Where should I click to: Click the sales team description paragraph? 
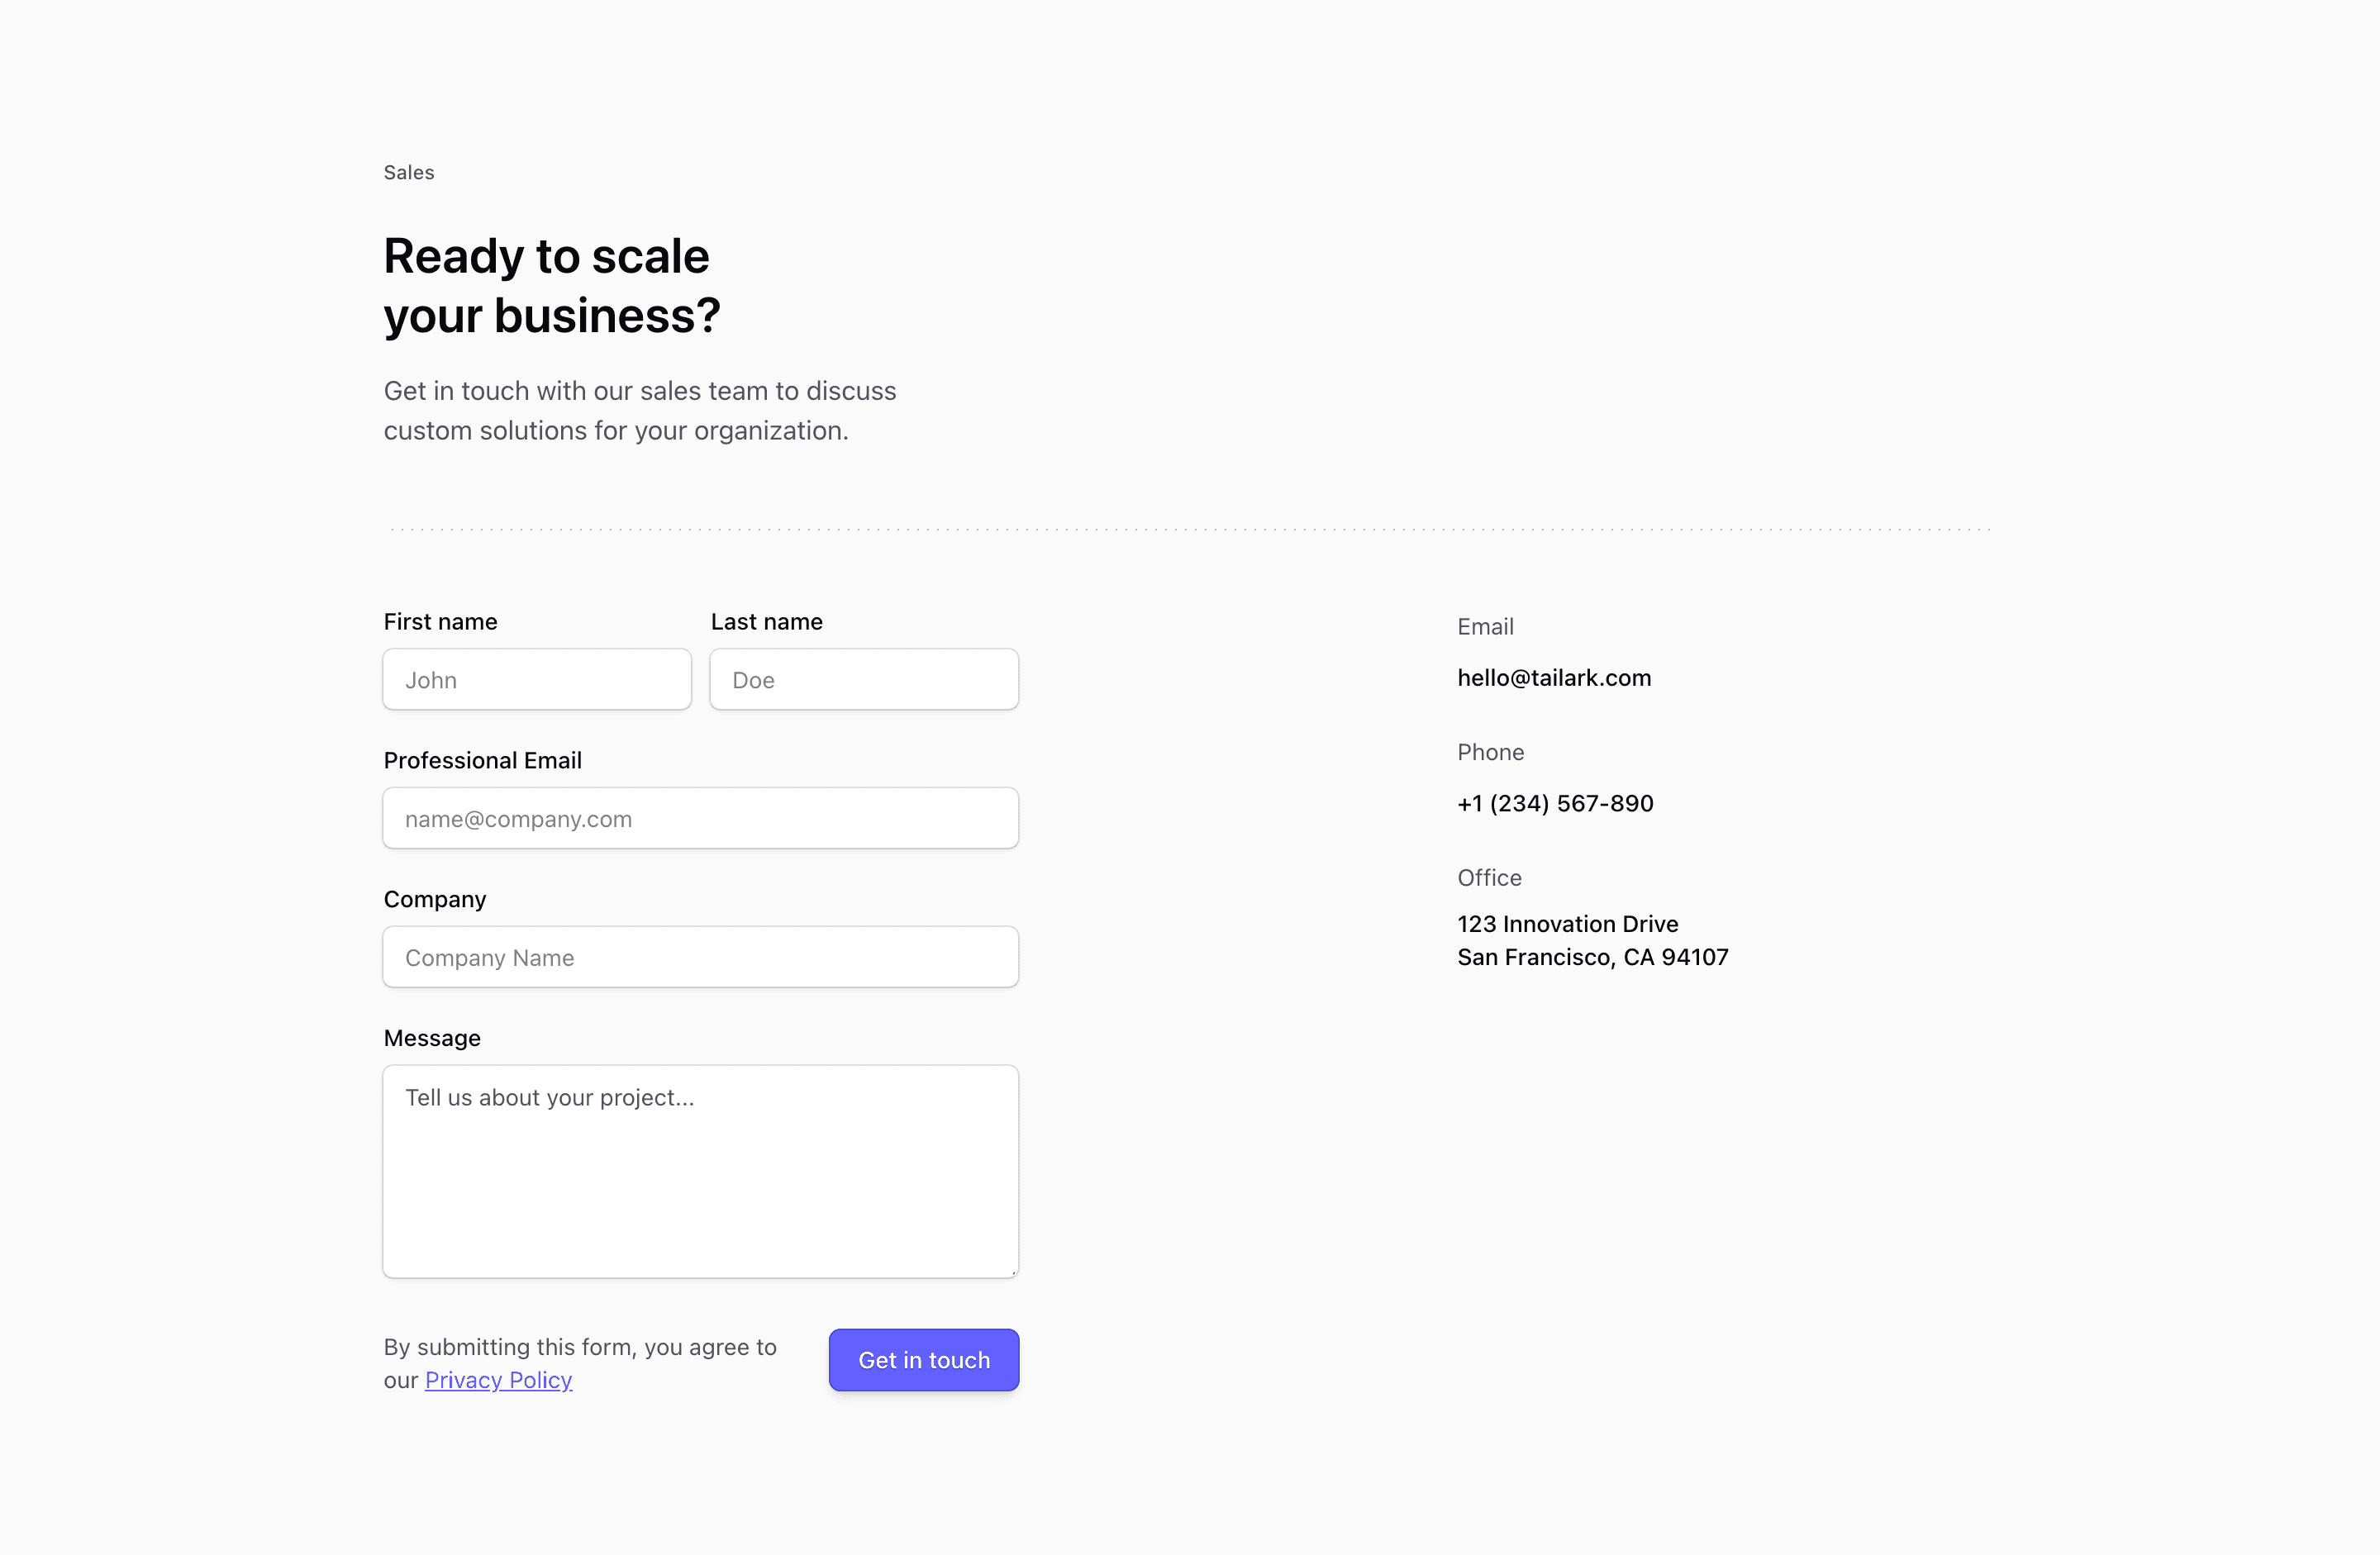(x=640, y=411)
